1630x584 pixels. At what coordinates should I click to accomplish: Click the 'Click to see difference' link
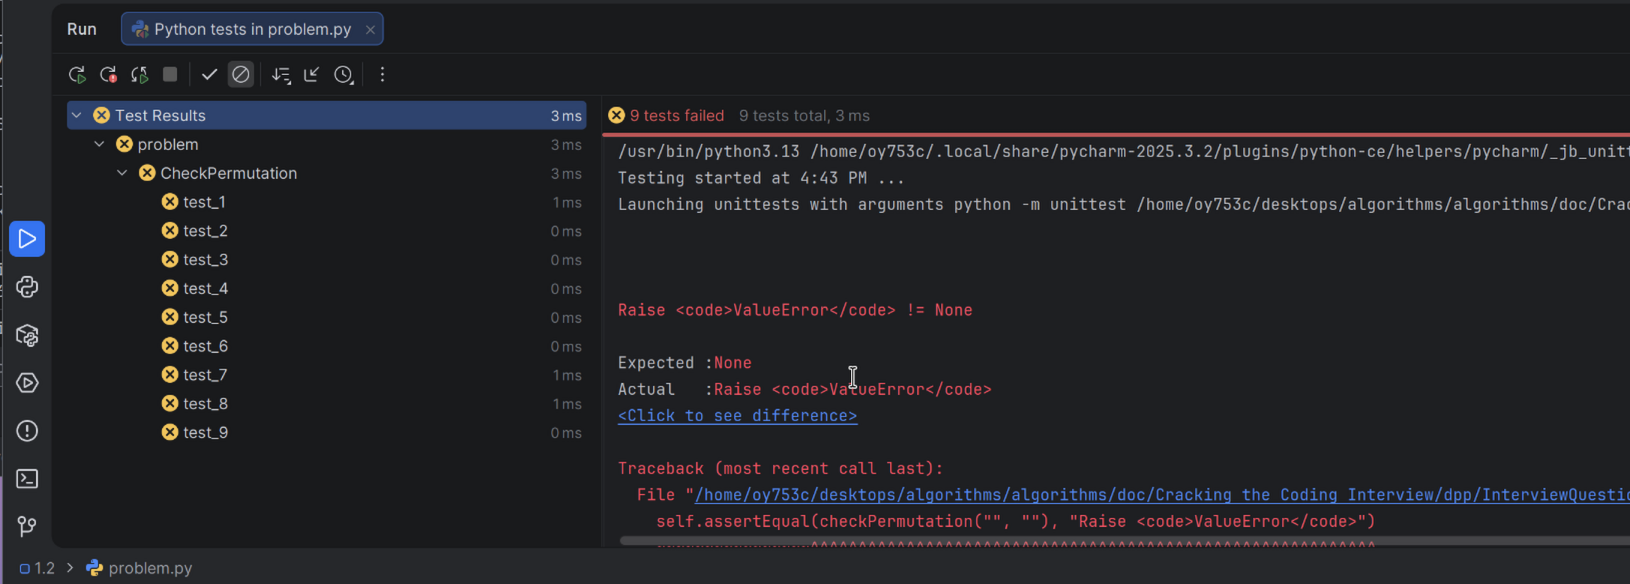(737, 416)
